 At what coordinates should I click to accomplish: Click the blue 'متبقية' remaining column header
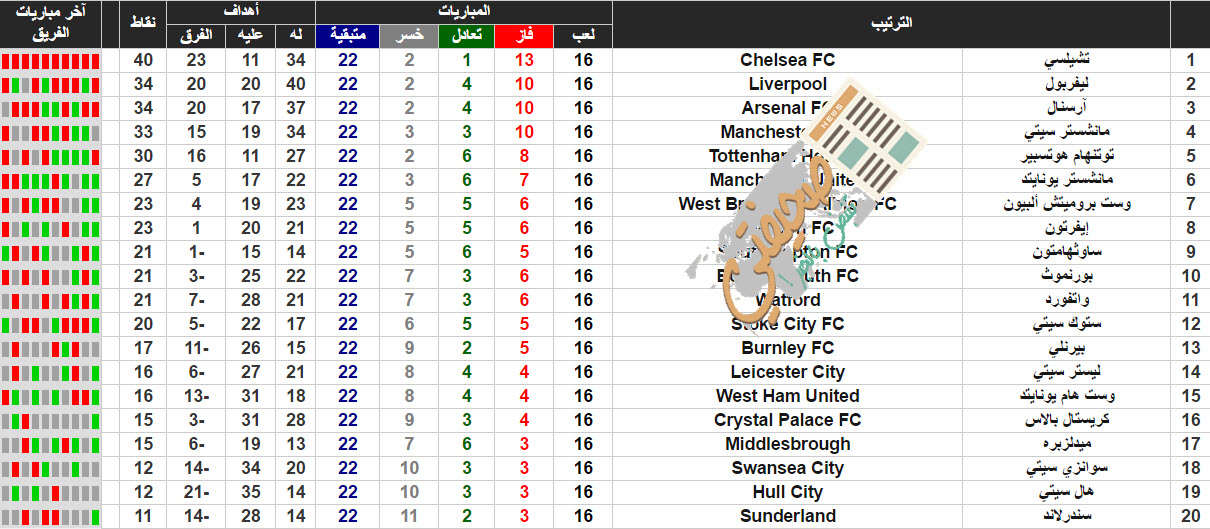click(x=348, y=36)
